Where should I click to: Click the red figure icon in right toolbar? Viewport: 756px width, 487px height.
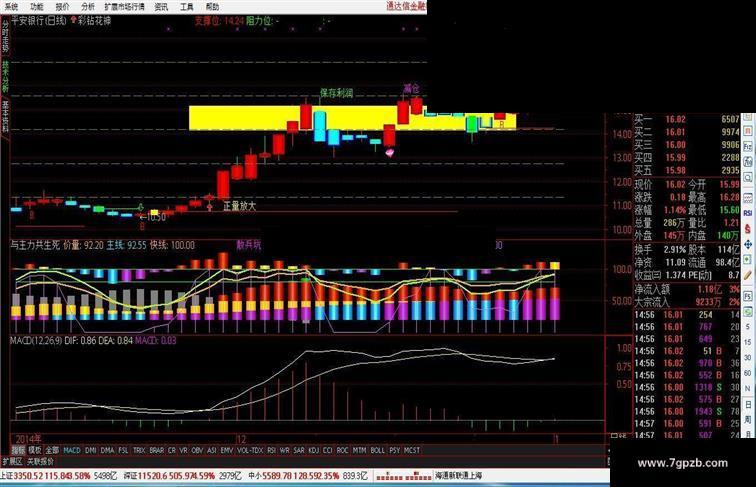tap(748, 229)
